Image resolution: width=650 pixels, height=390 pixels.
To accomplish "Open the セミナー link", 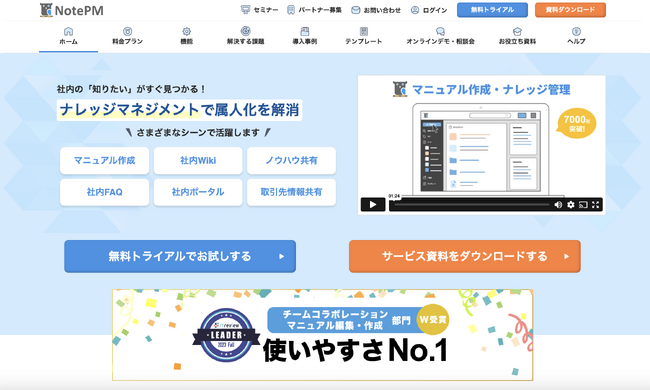I will tap(260, 10).
